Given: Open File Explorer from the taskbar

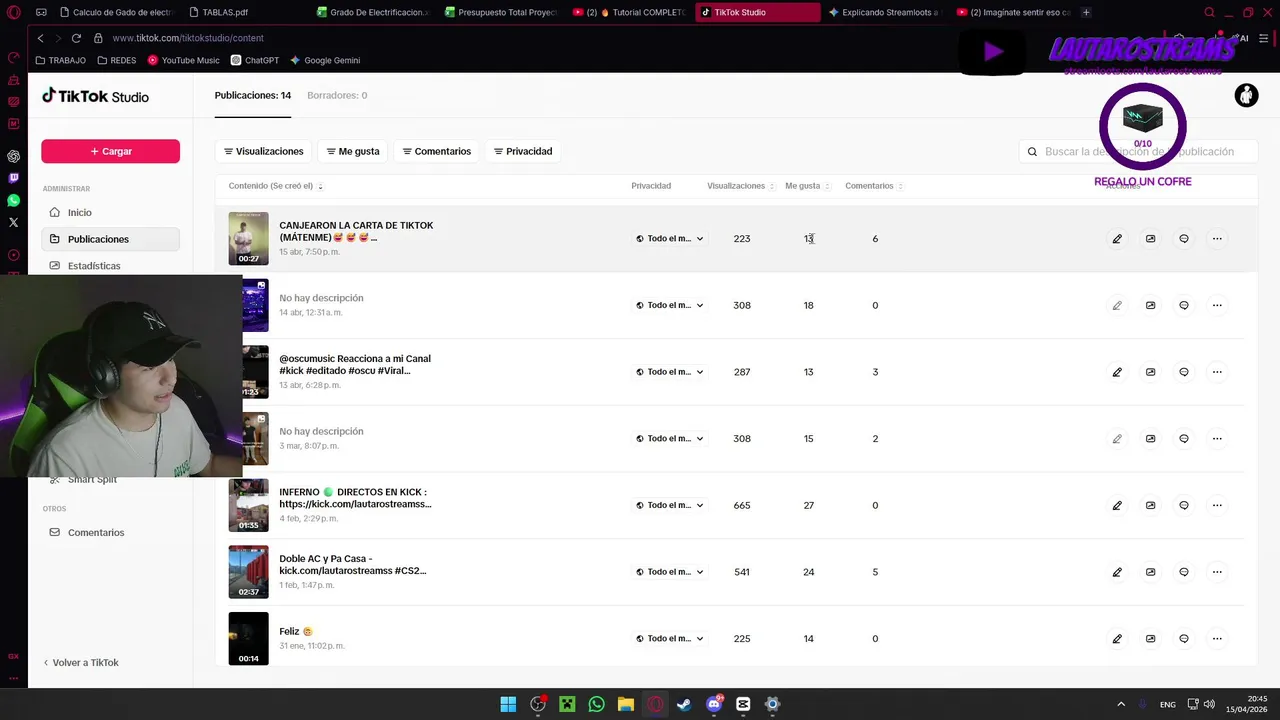Looking at the screenshot, I should coord(626,704).
